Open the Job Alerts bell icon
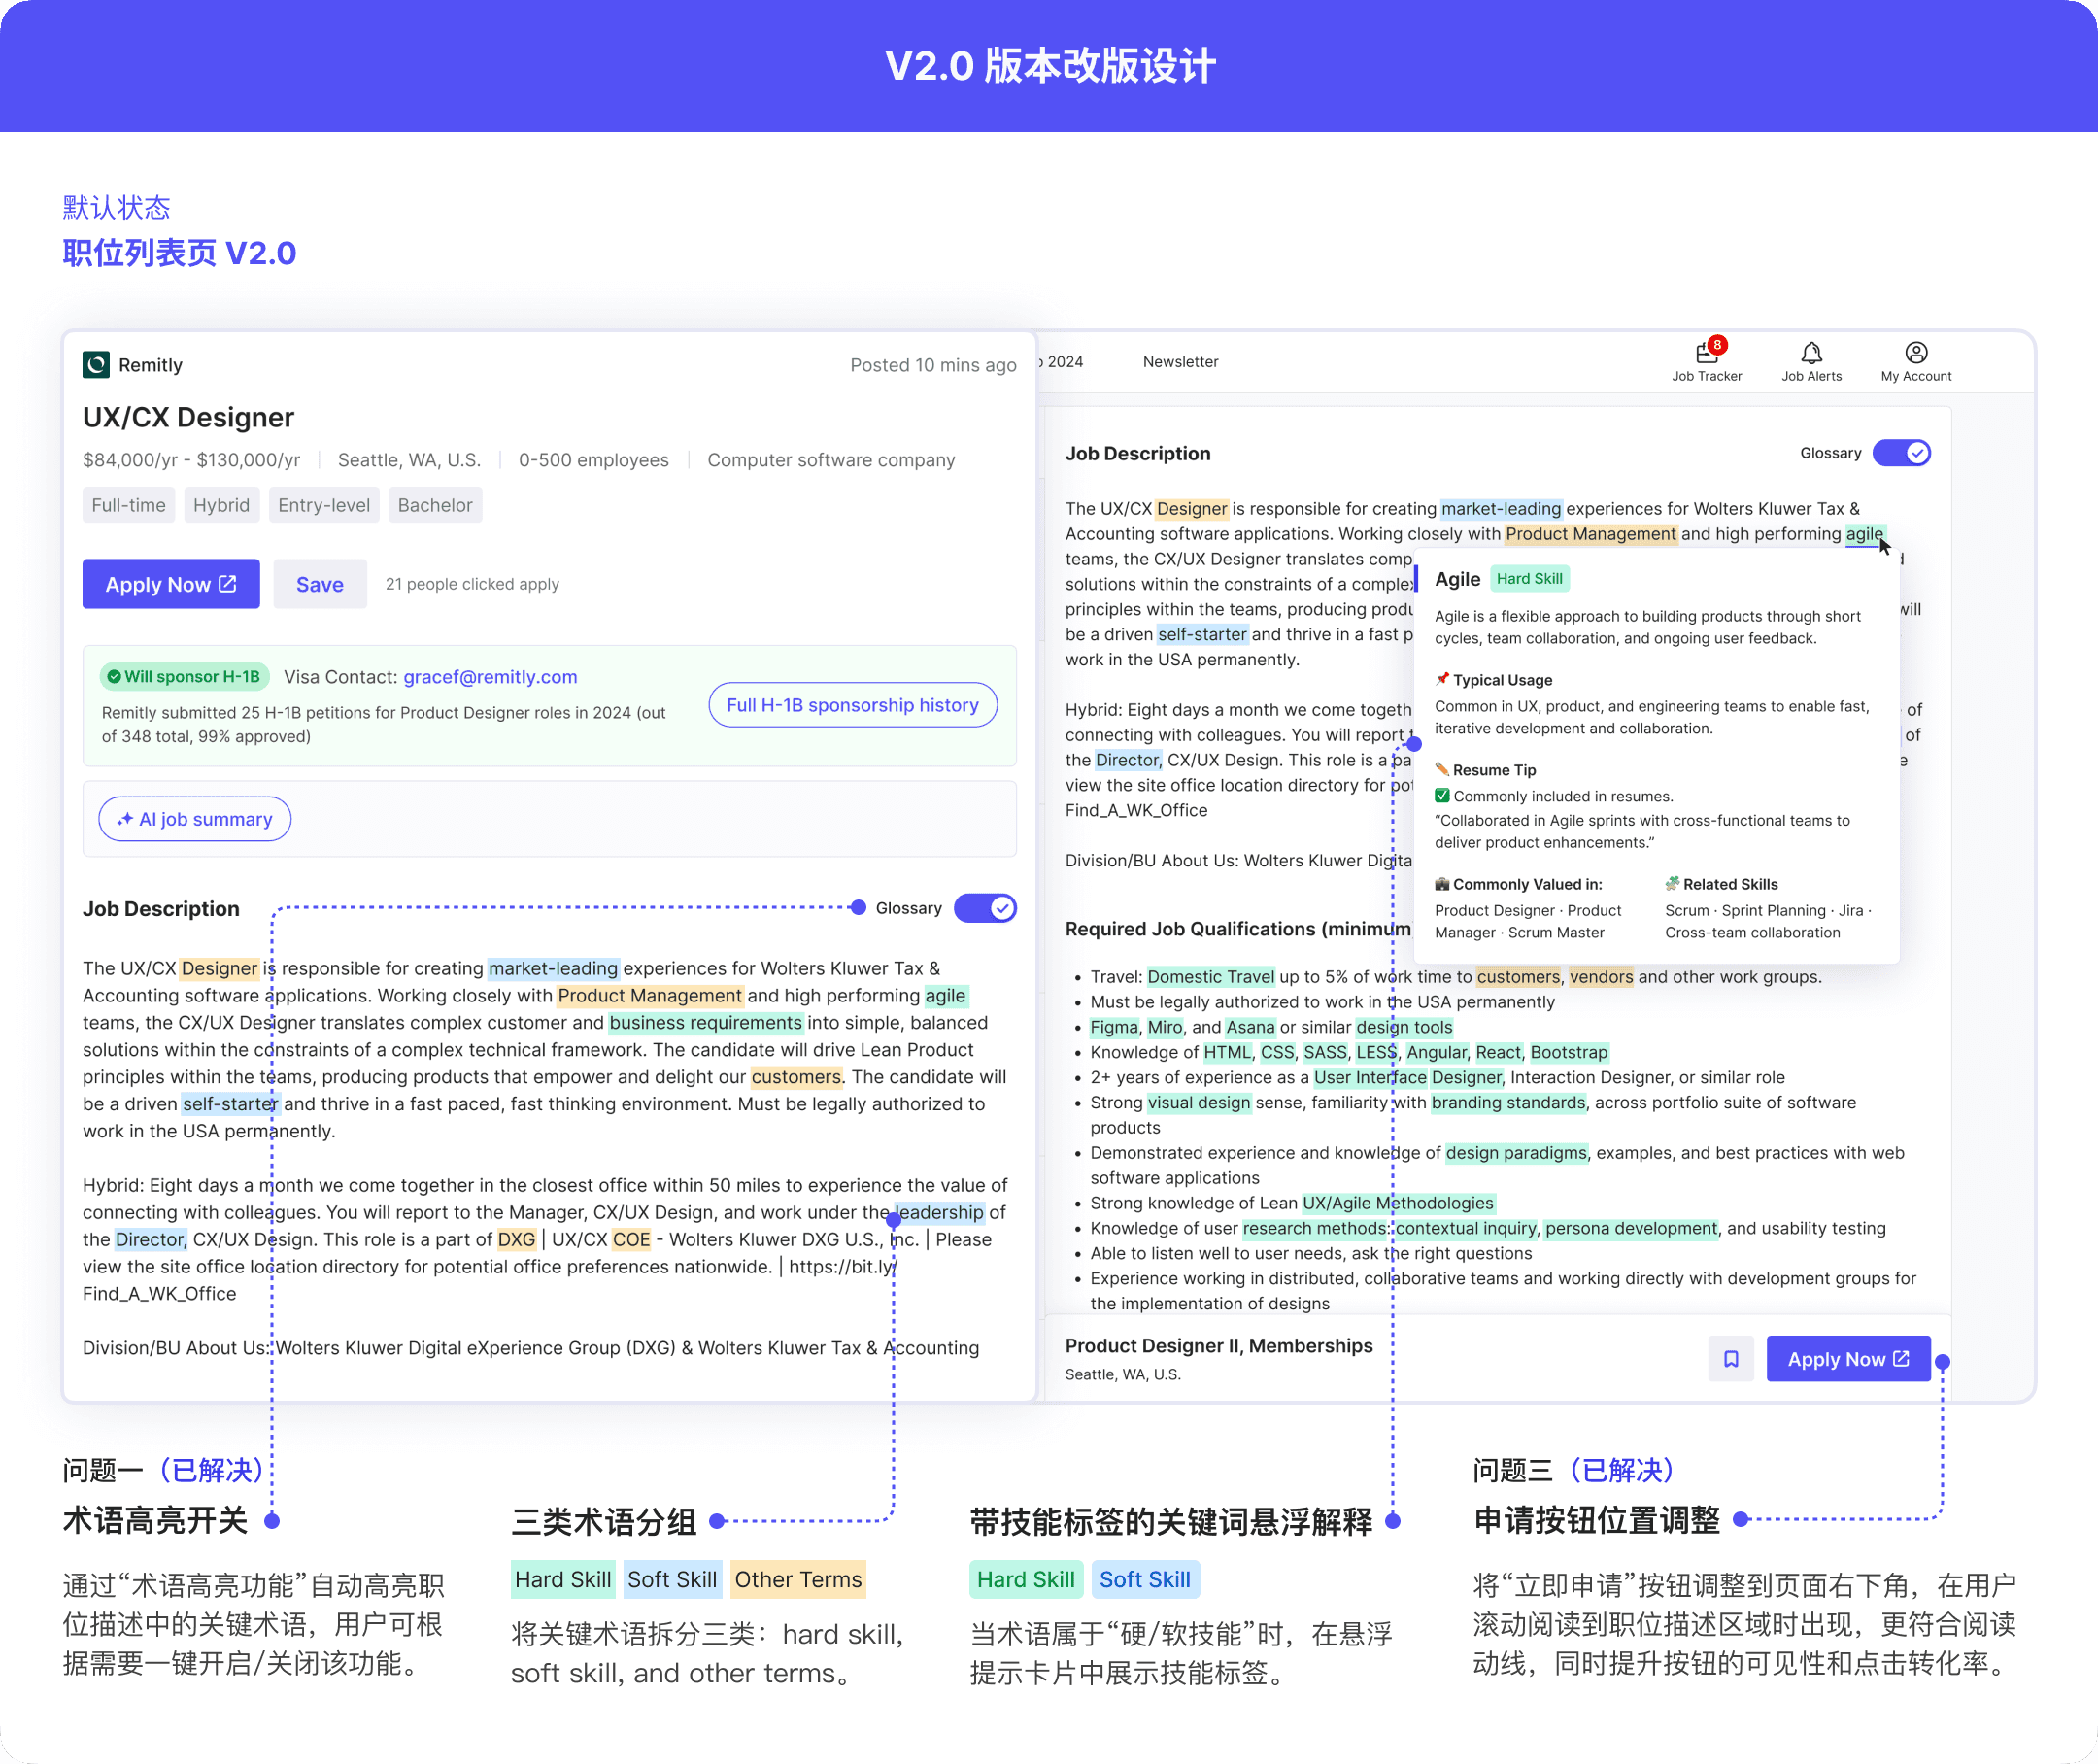 tap(1811, 354)
